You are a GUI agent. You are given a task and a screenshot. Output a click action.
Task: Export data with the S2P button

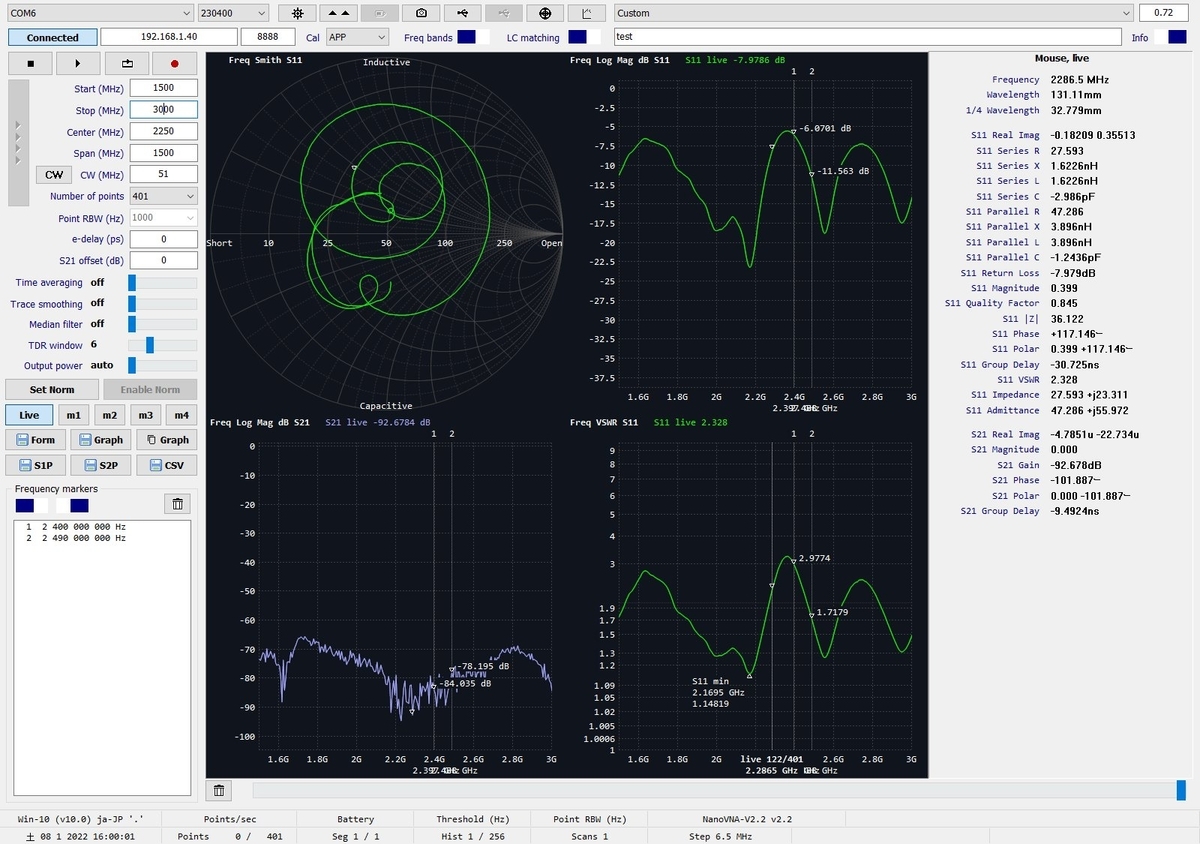coord(100,464)
